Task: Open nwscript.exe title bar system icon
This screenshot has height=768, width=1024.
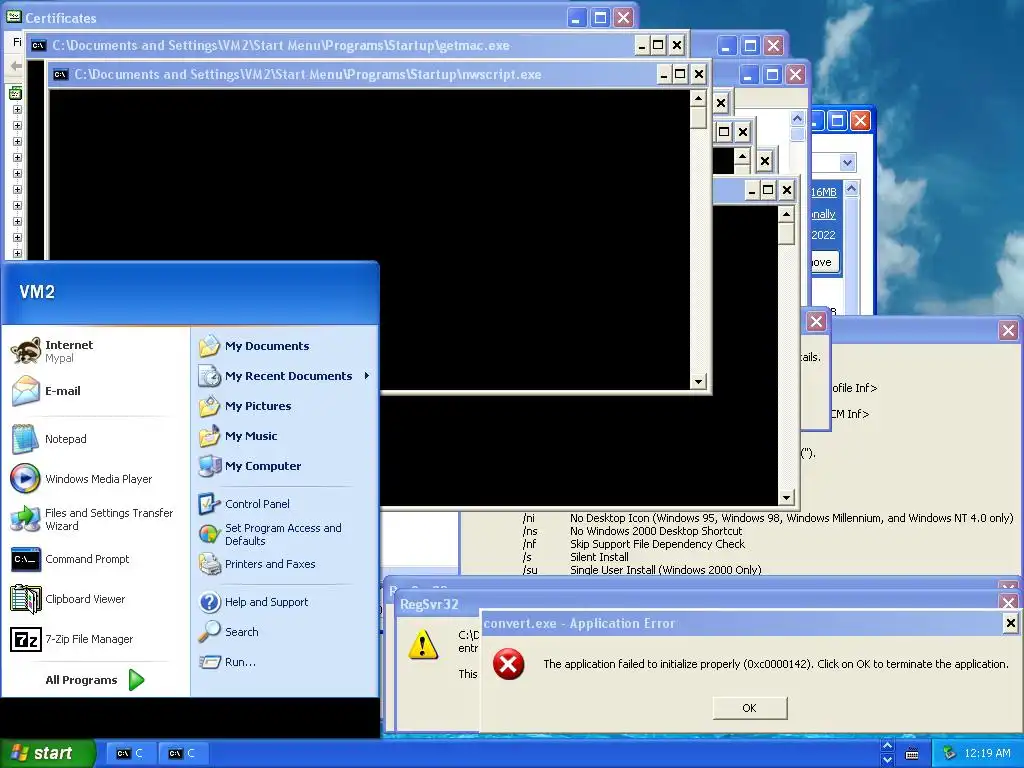Action: coord(61,74)
